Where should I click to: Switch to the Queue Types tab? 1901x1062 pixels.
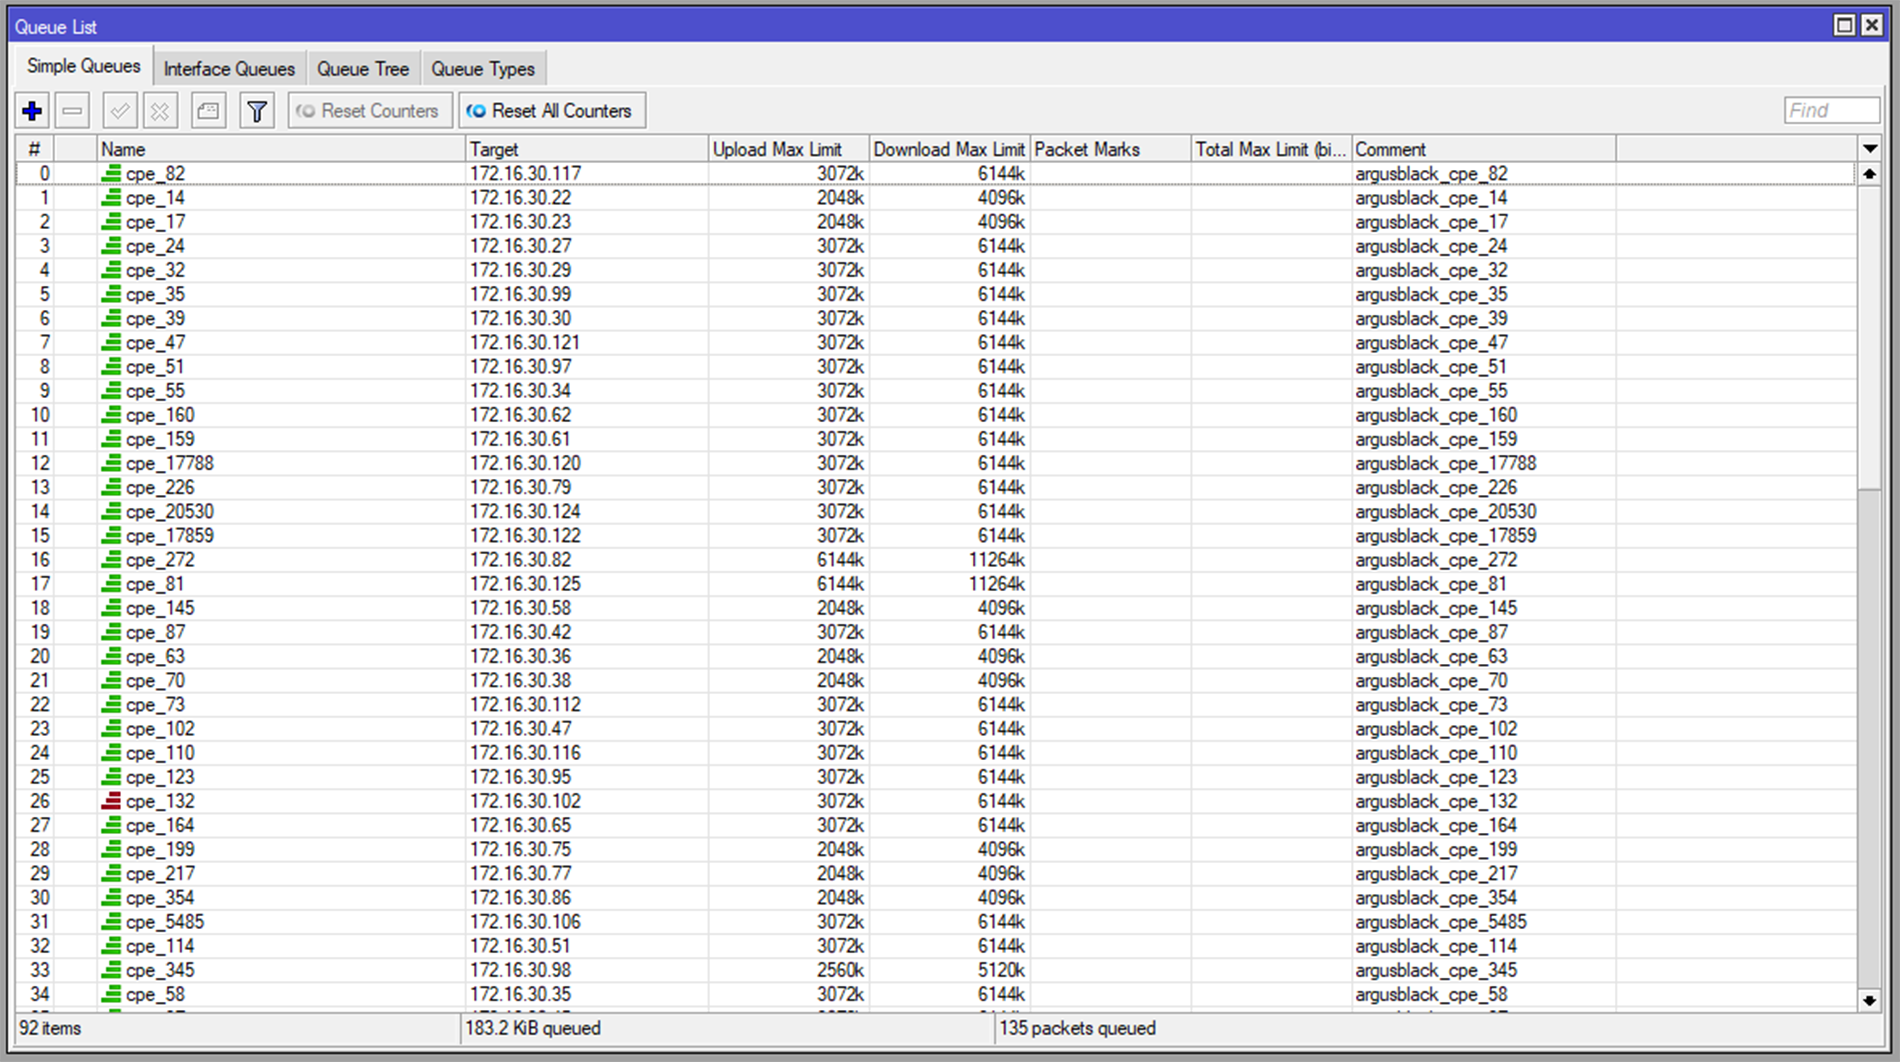click(483, 69)
